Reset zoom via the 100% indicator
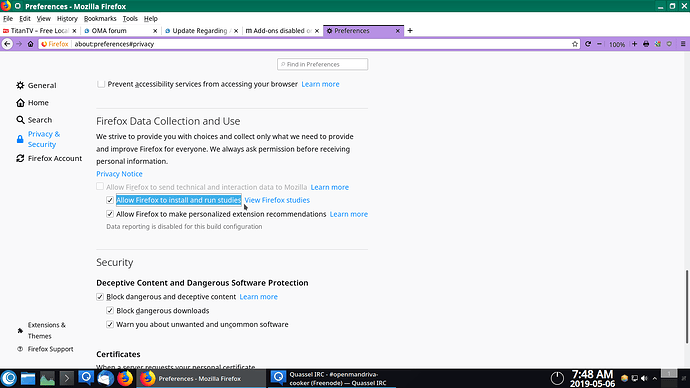This screenshot has height=388, width=690. (617, 44)
